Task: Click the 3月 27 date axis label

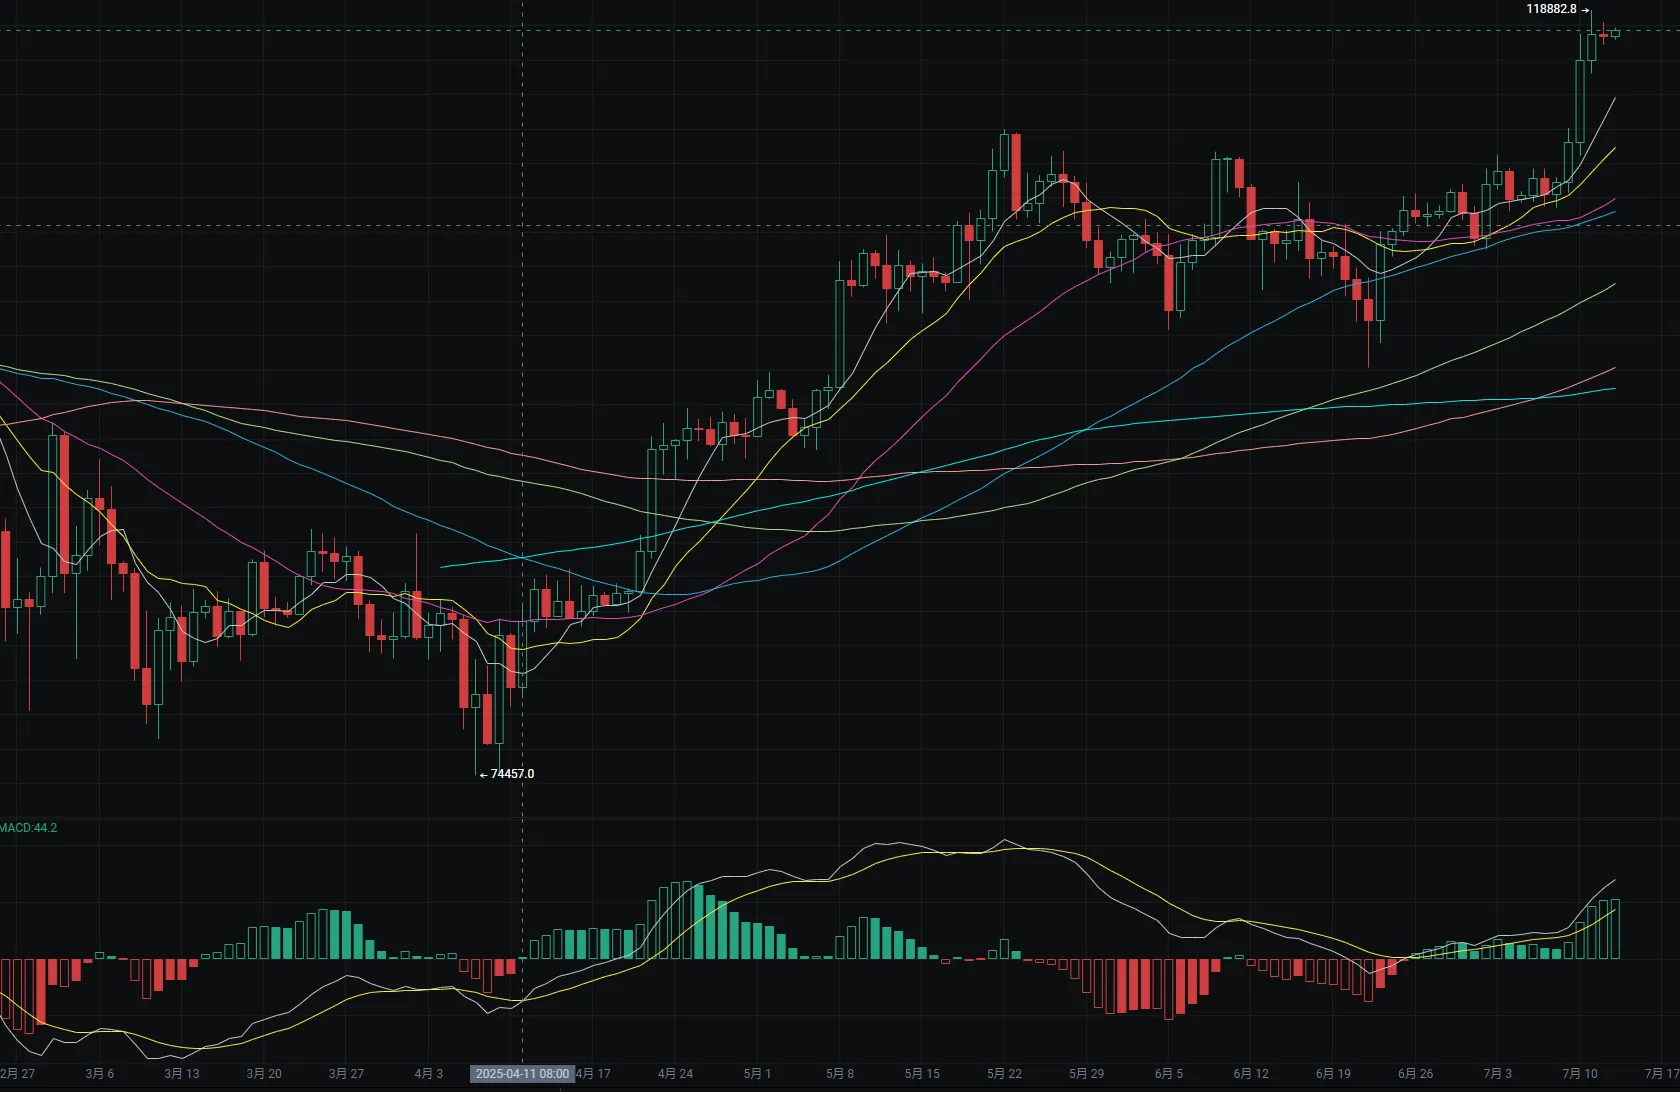Action: pos(346,1074)
